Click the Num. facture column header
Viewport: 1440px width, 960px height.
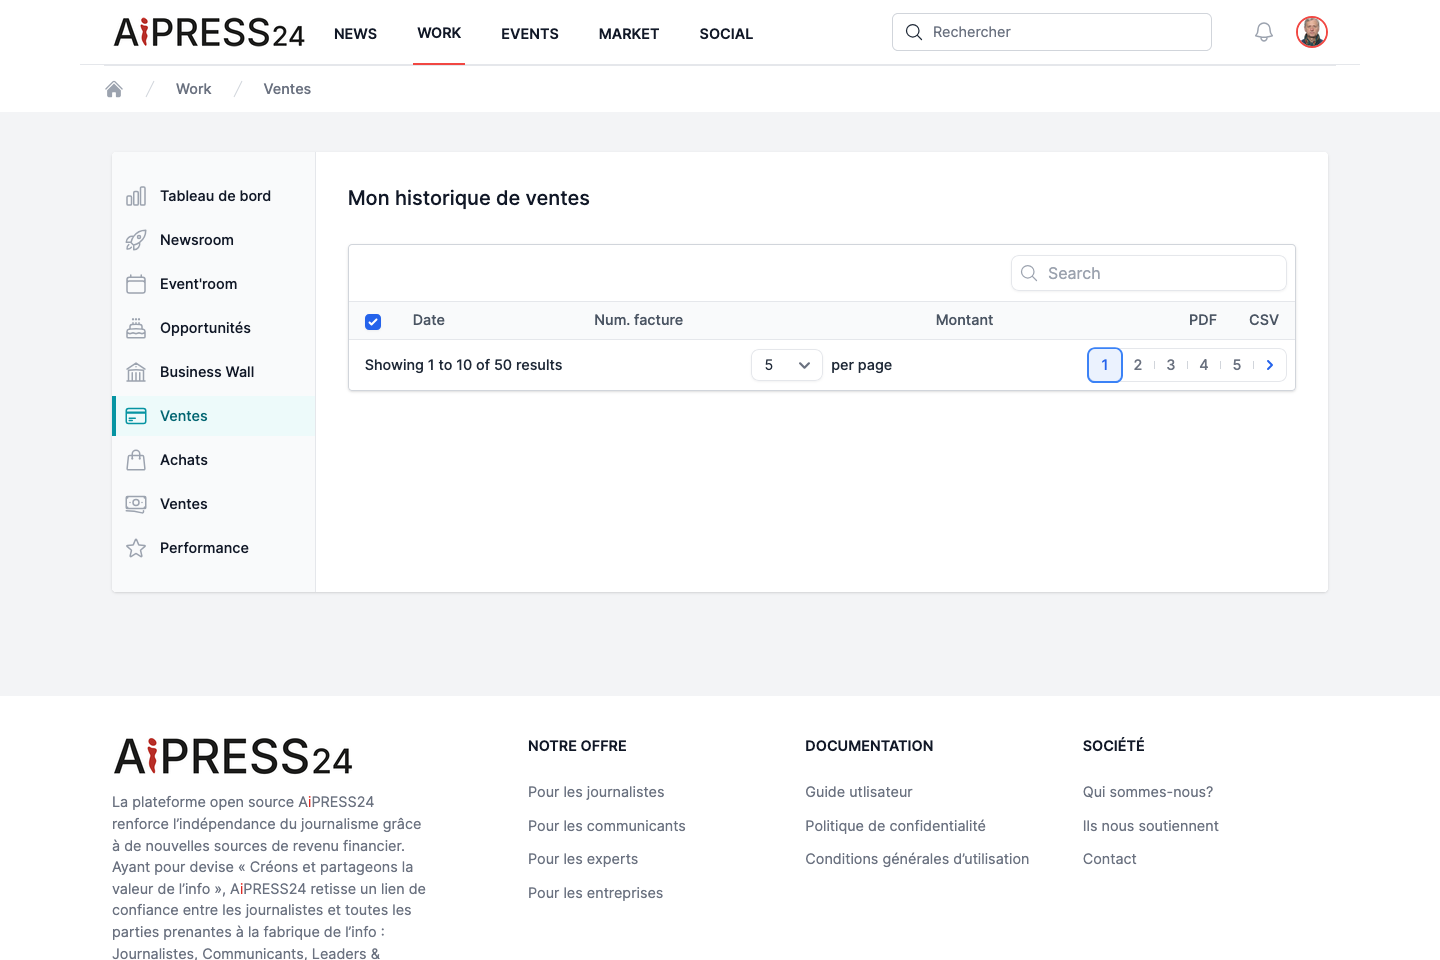pos(638,320)
